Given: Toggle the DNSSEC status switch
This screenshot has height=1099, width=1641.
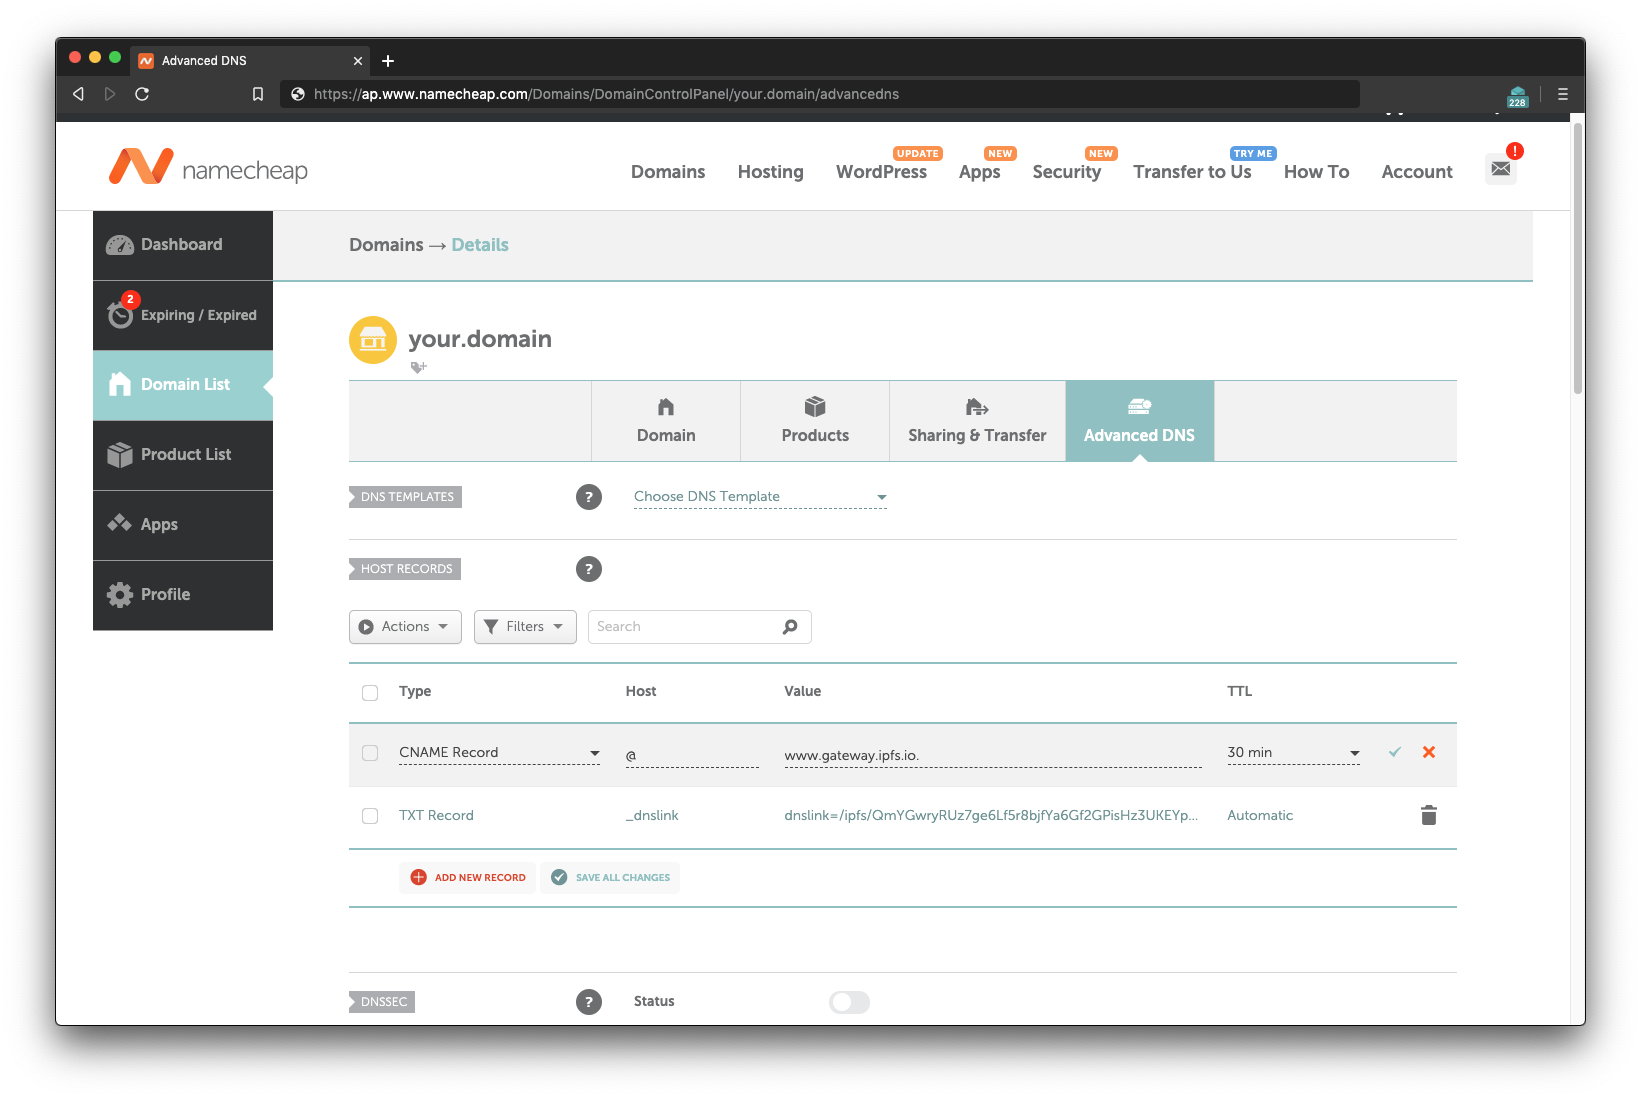Looking at the screenshot, I should coord(849,1002).
